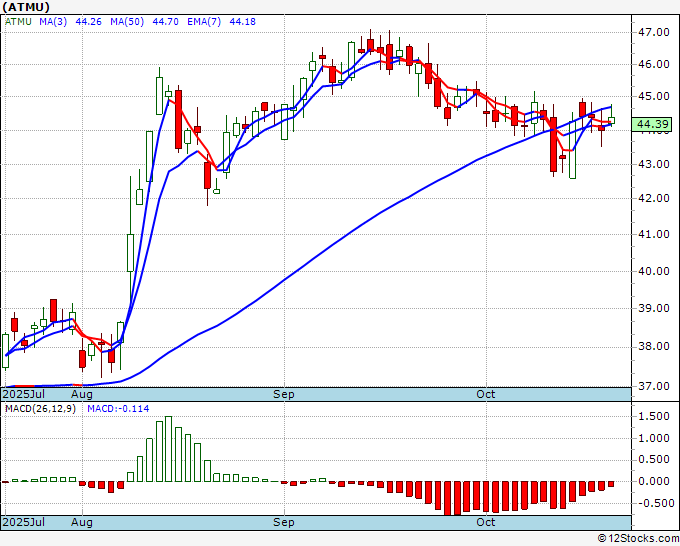Click the 37.00 price axis label
Viewport: 680px width, 546px height.
[653, 386]
